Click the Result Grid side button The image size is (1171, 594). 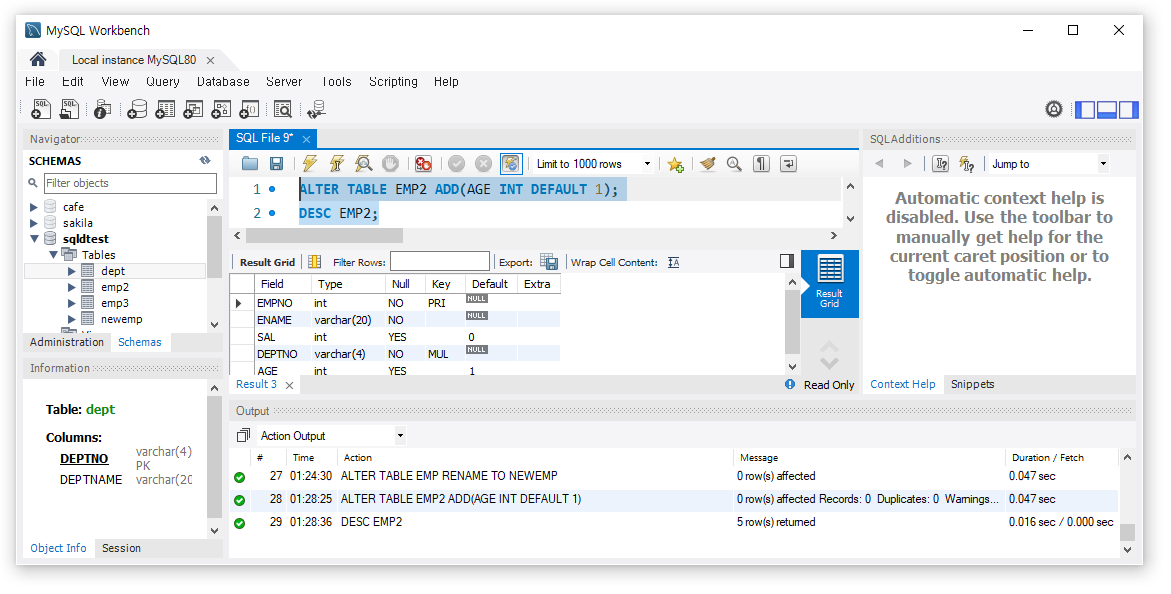pyautogui.click(x=830, y=283)
